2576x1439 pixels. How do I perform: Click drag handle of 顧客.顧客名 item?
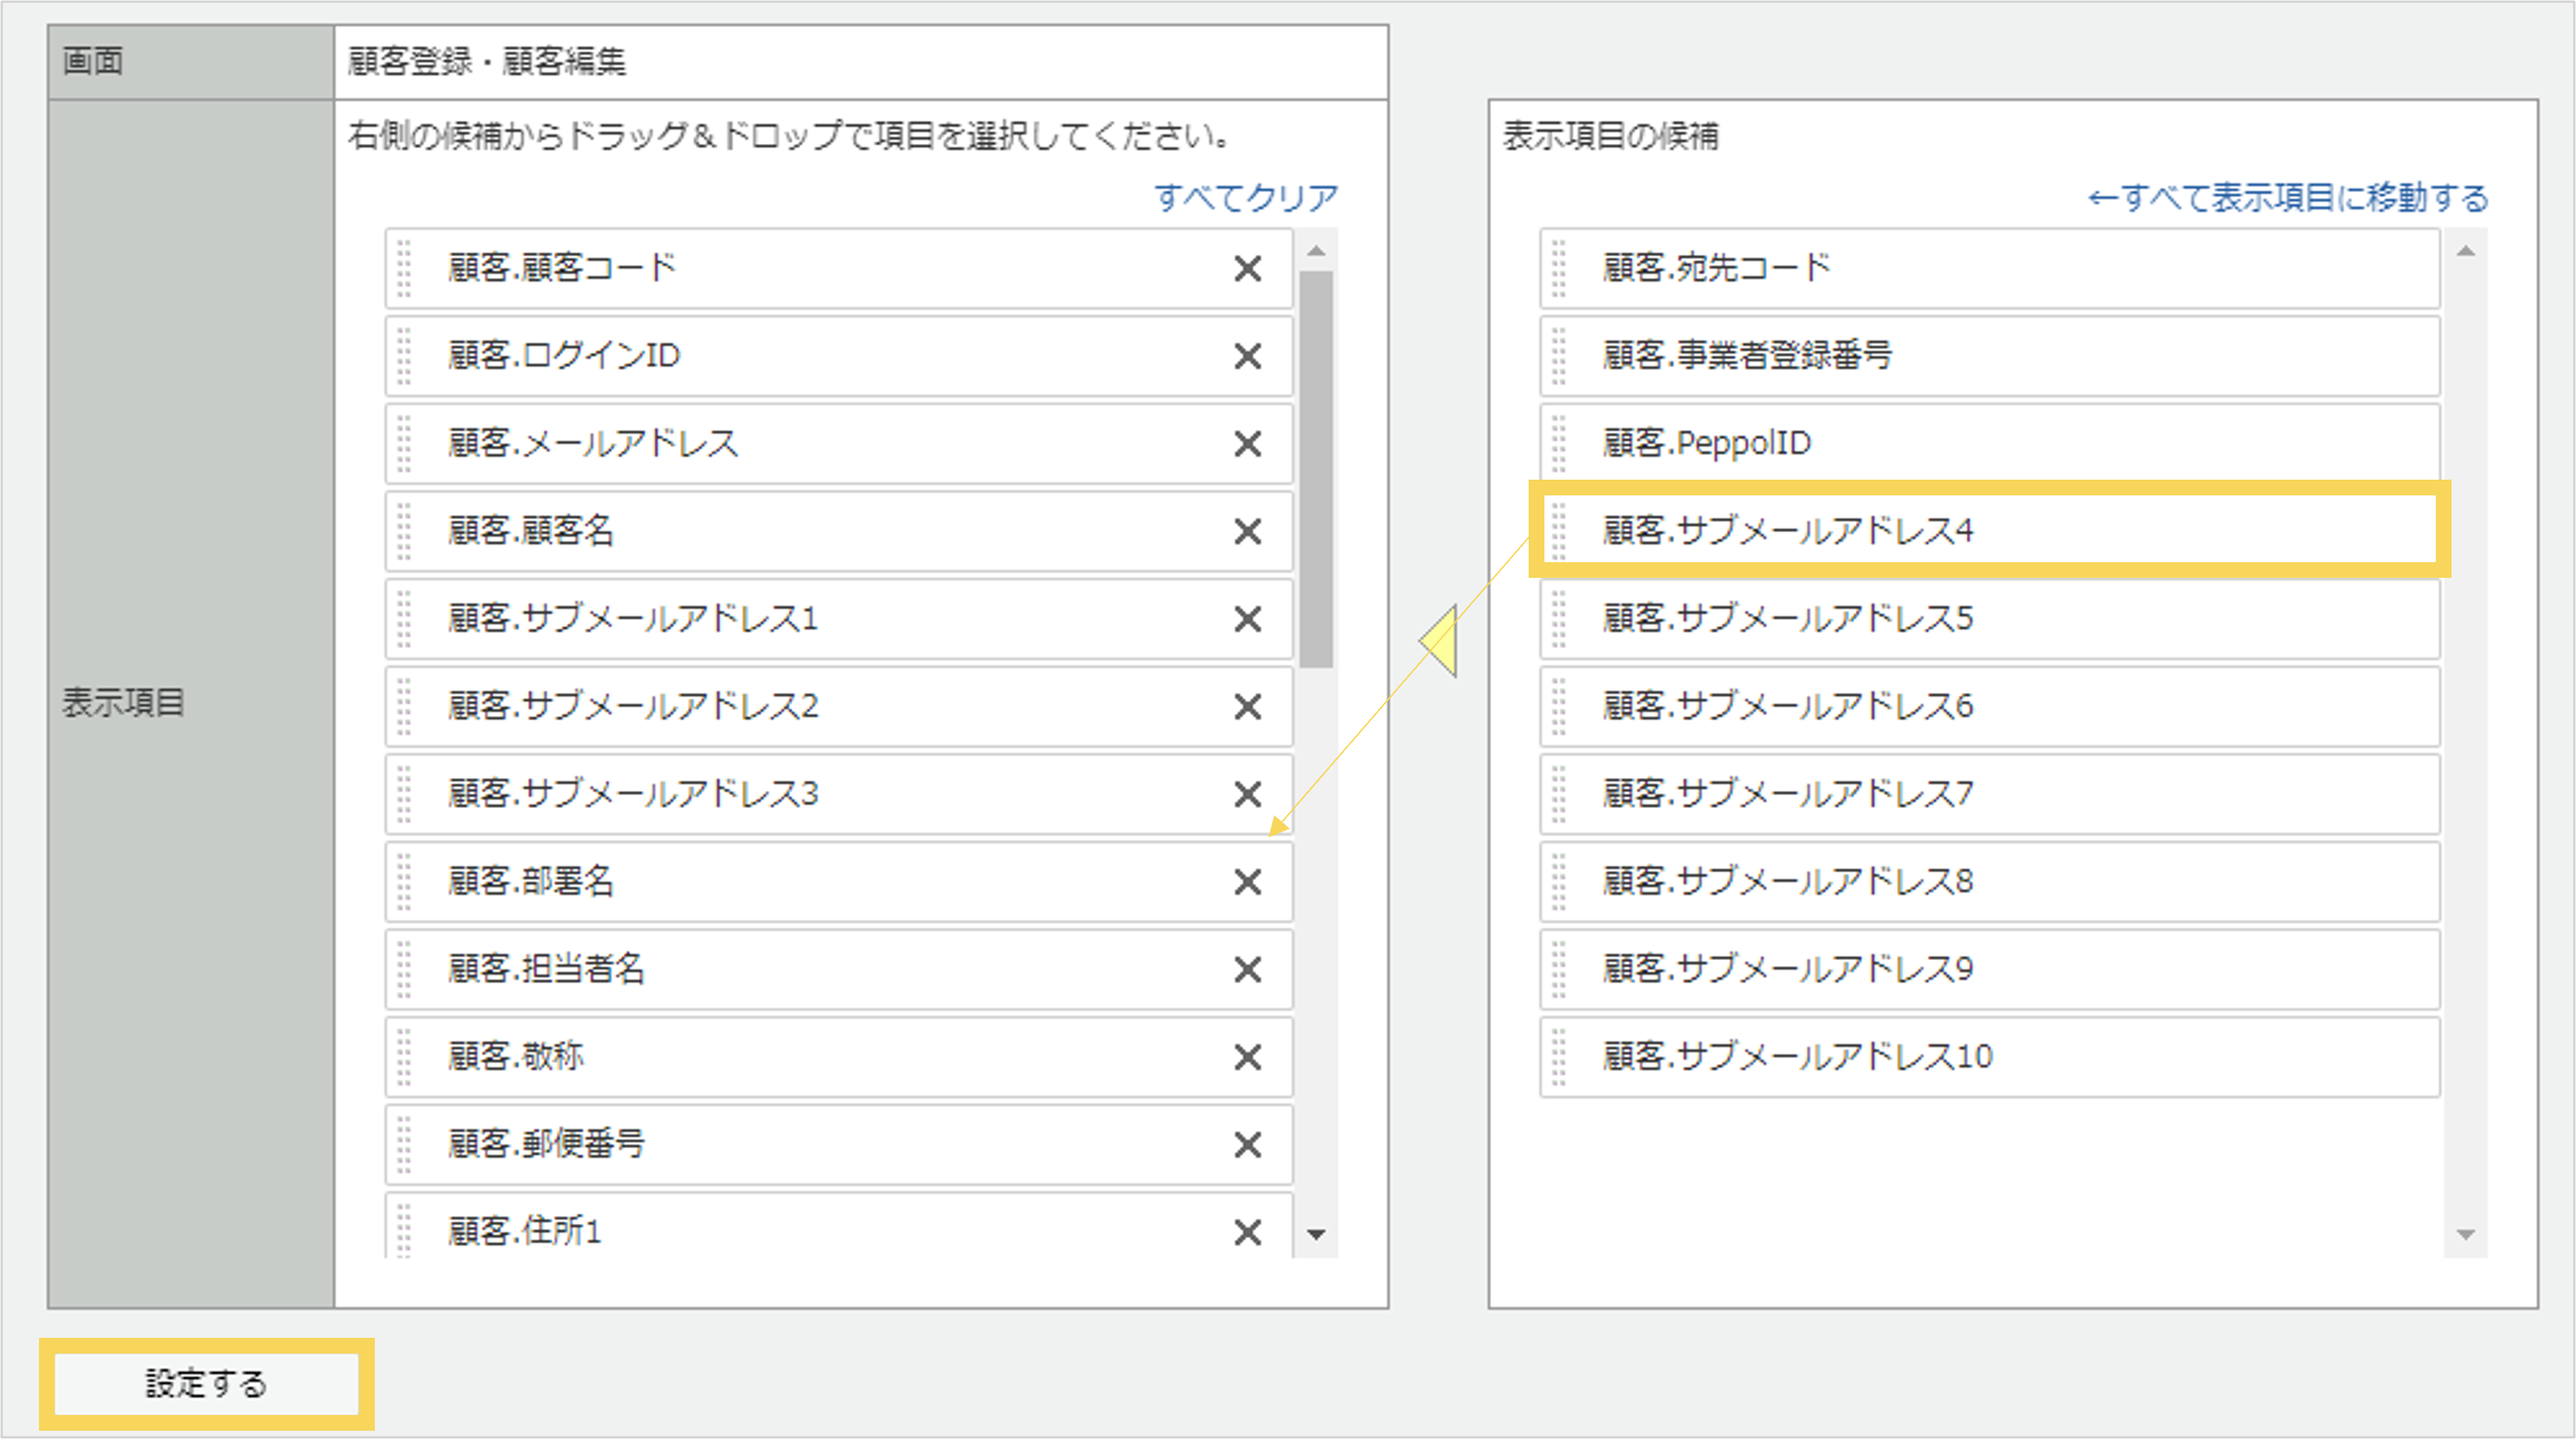coord(404,531)
